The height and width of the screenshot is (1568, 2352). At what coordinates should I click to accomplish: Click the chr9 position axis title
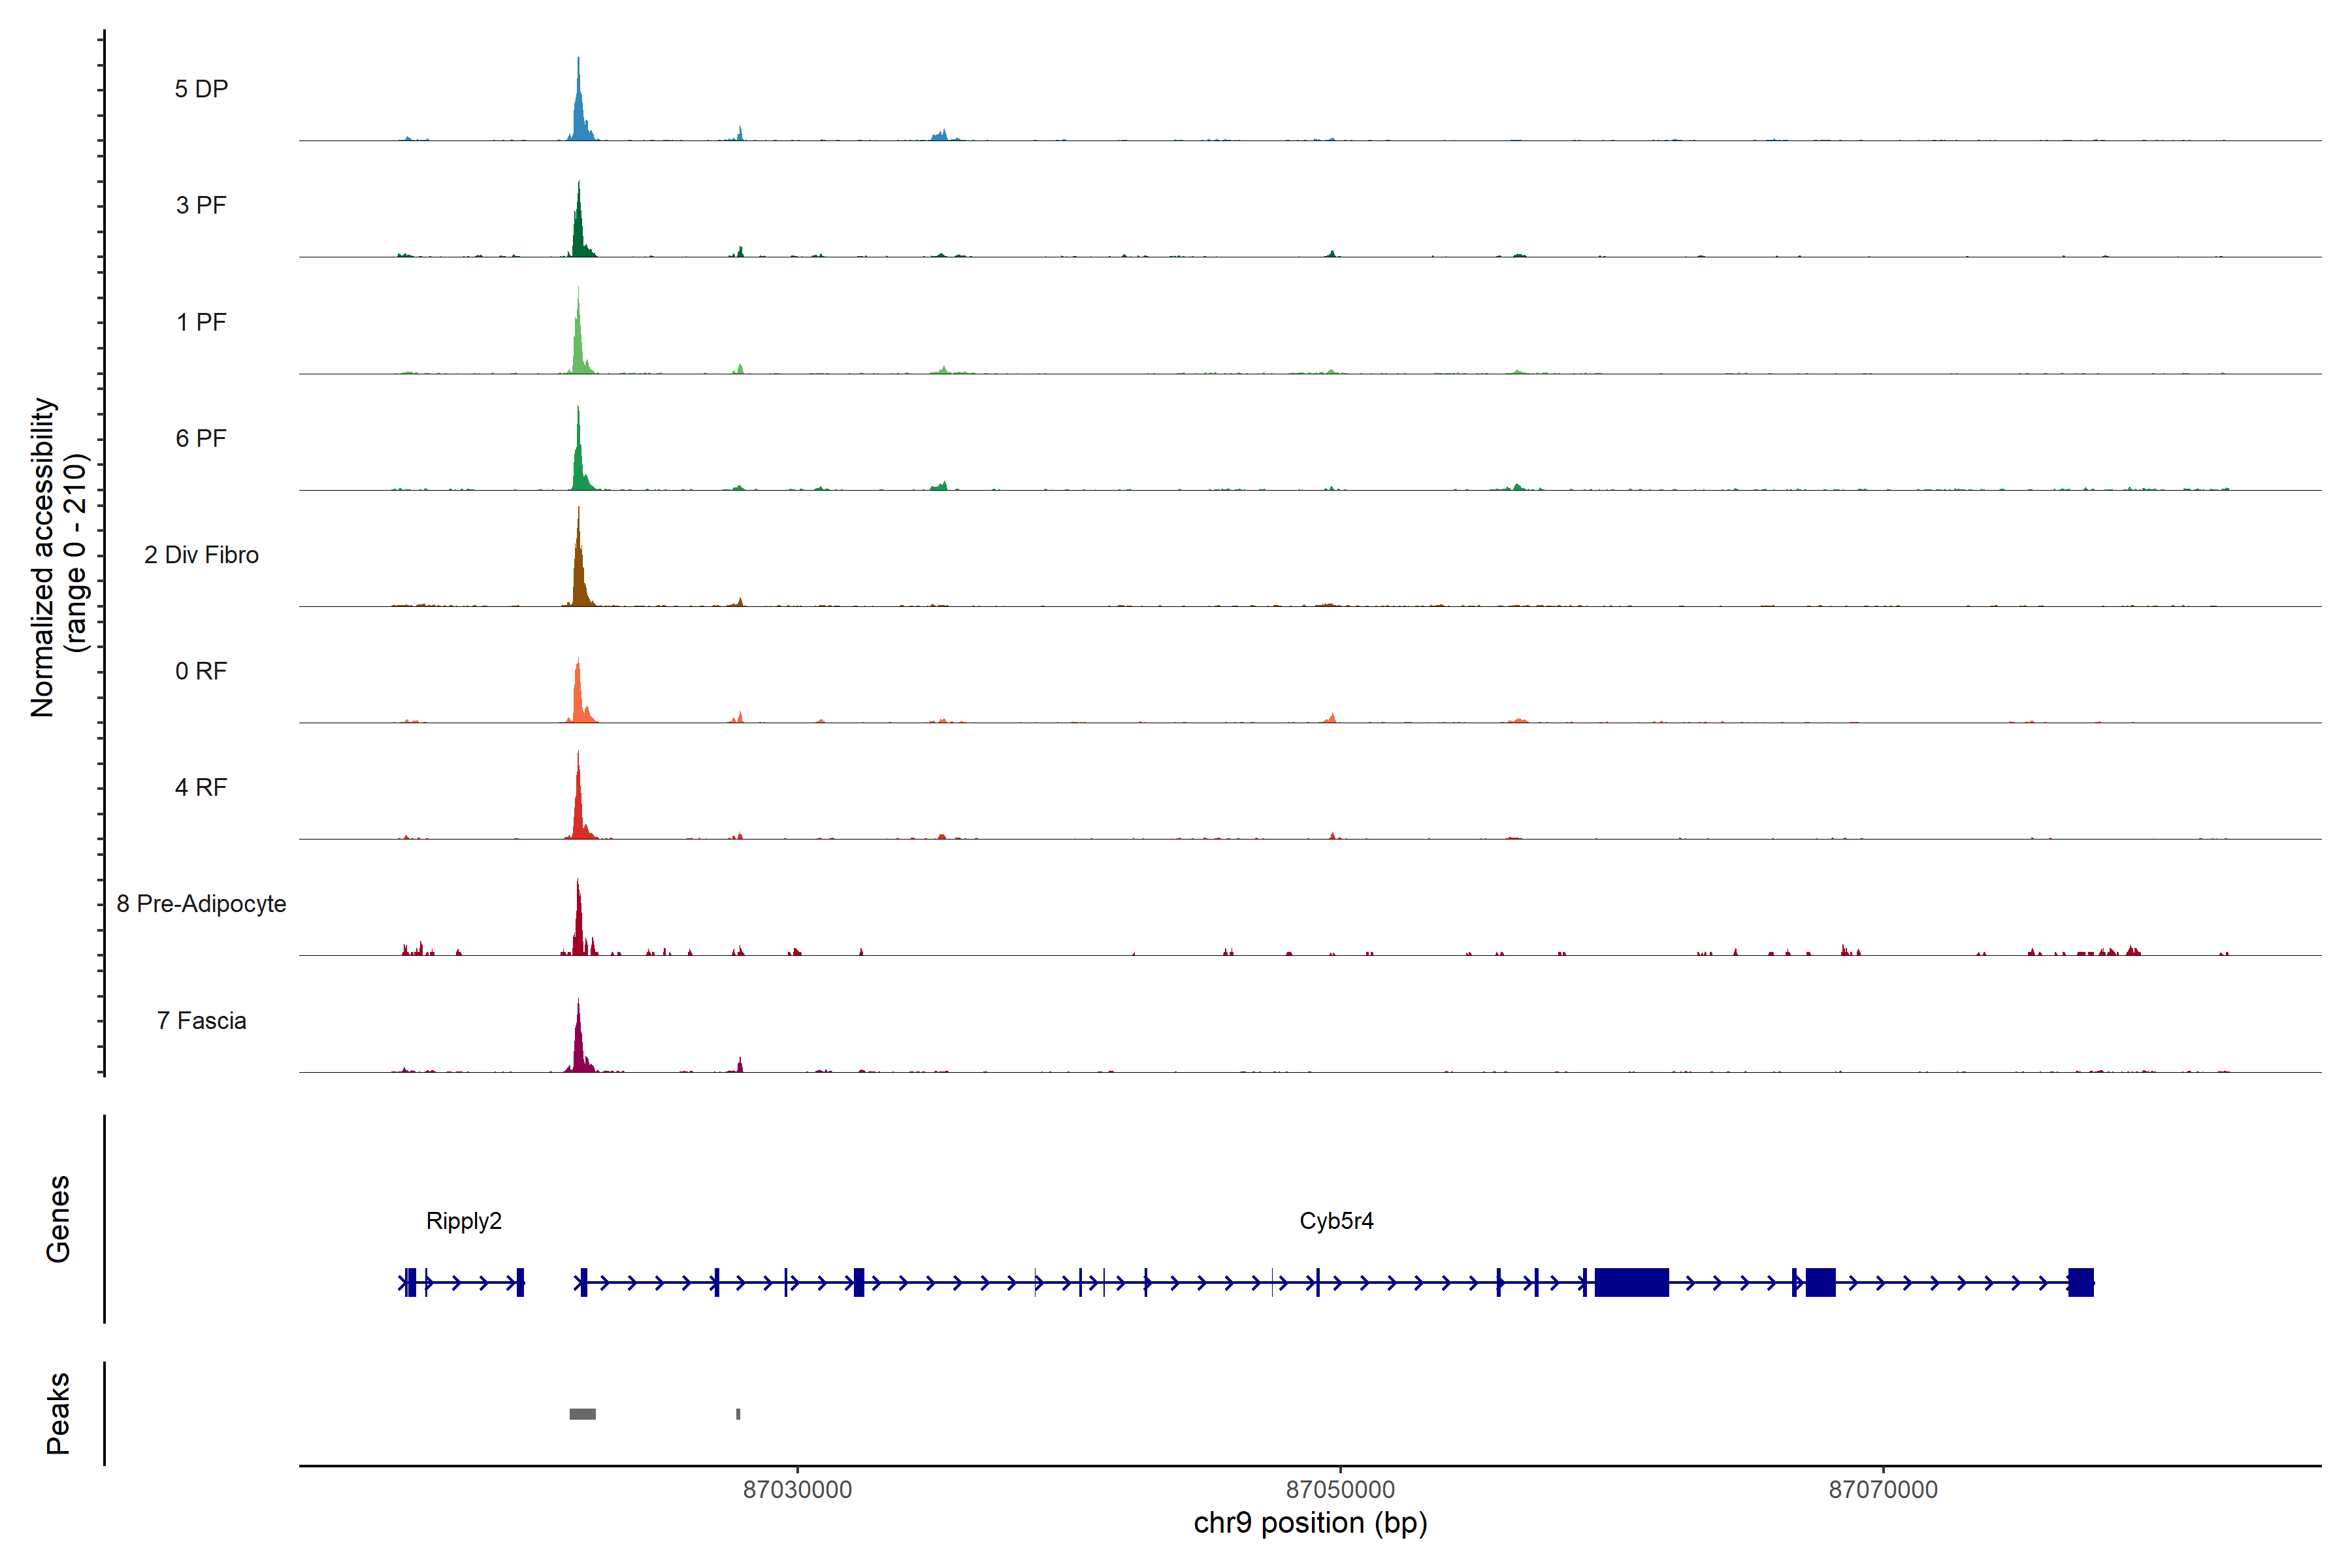click(x=1310, y=1523)
